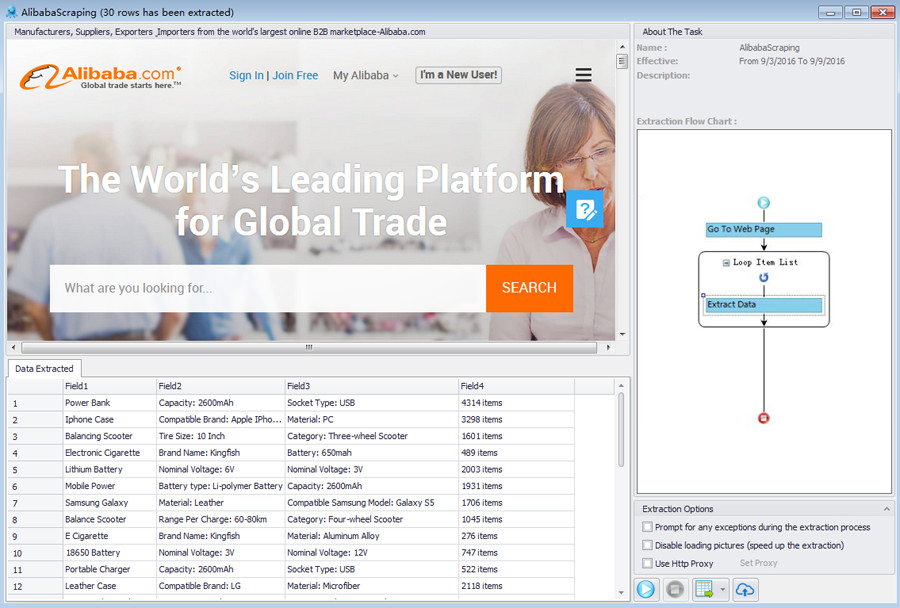Click the Alibaba search input field

click(x=267, y=288)
